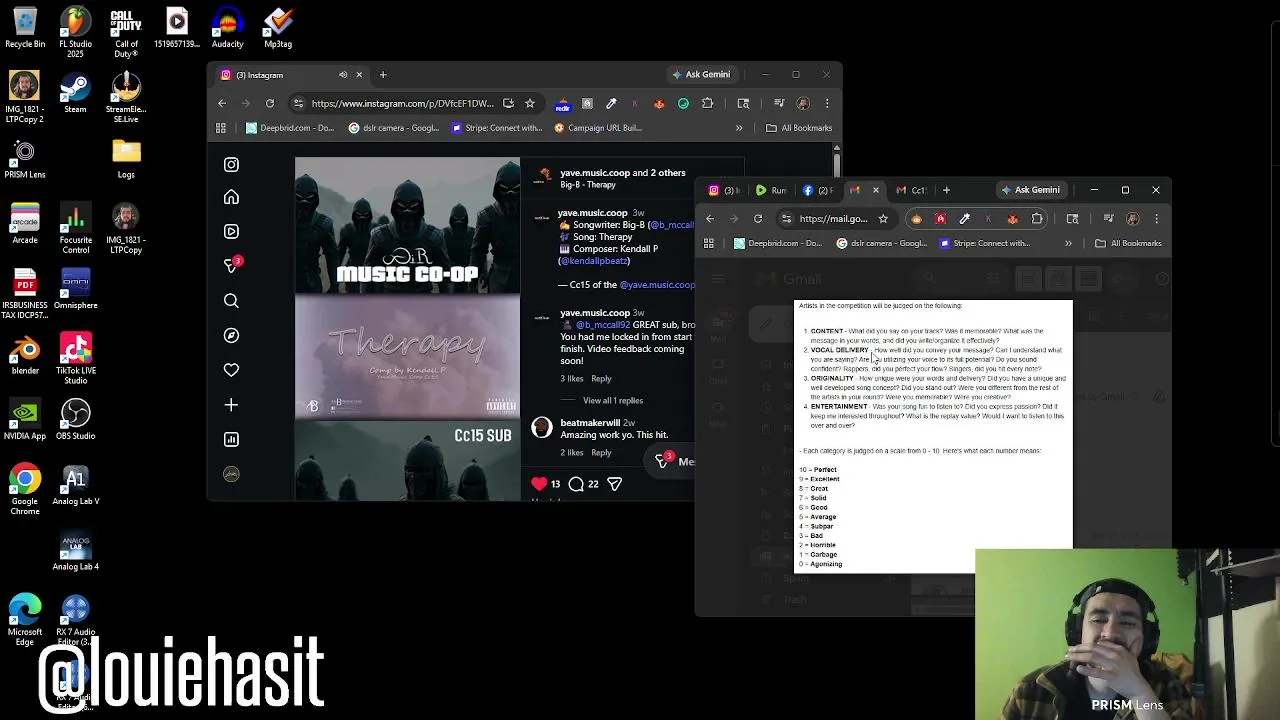Open Chrome menu in the Instagram window

827,103
